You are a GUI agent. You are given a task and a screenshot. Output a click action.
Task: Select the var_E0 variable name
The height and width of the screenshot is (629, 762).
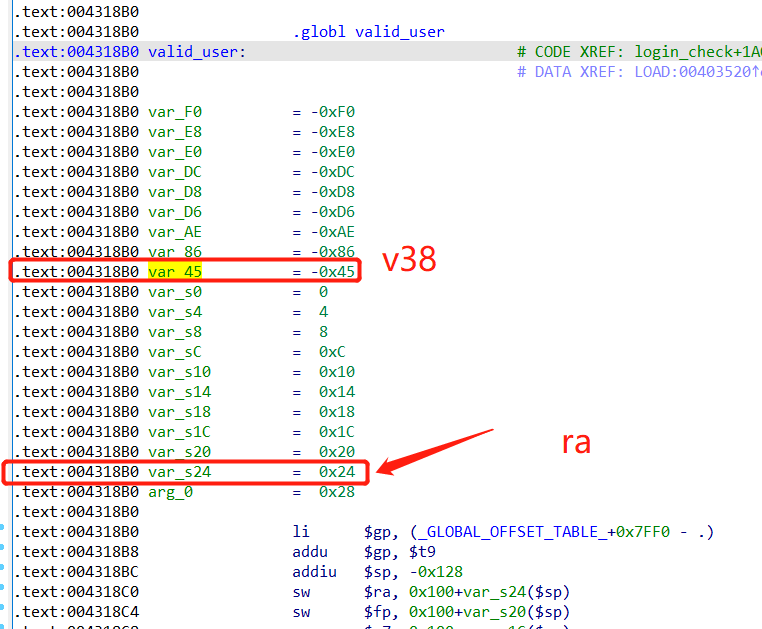click(175, 152)
